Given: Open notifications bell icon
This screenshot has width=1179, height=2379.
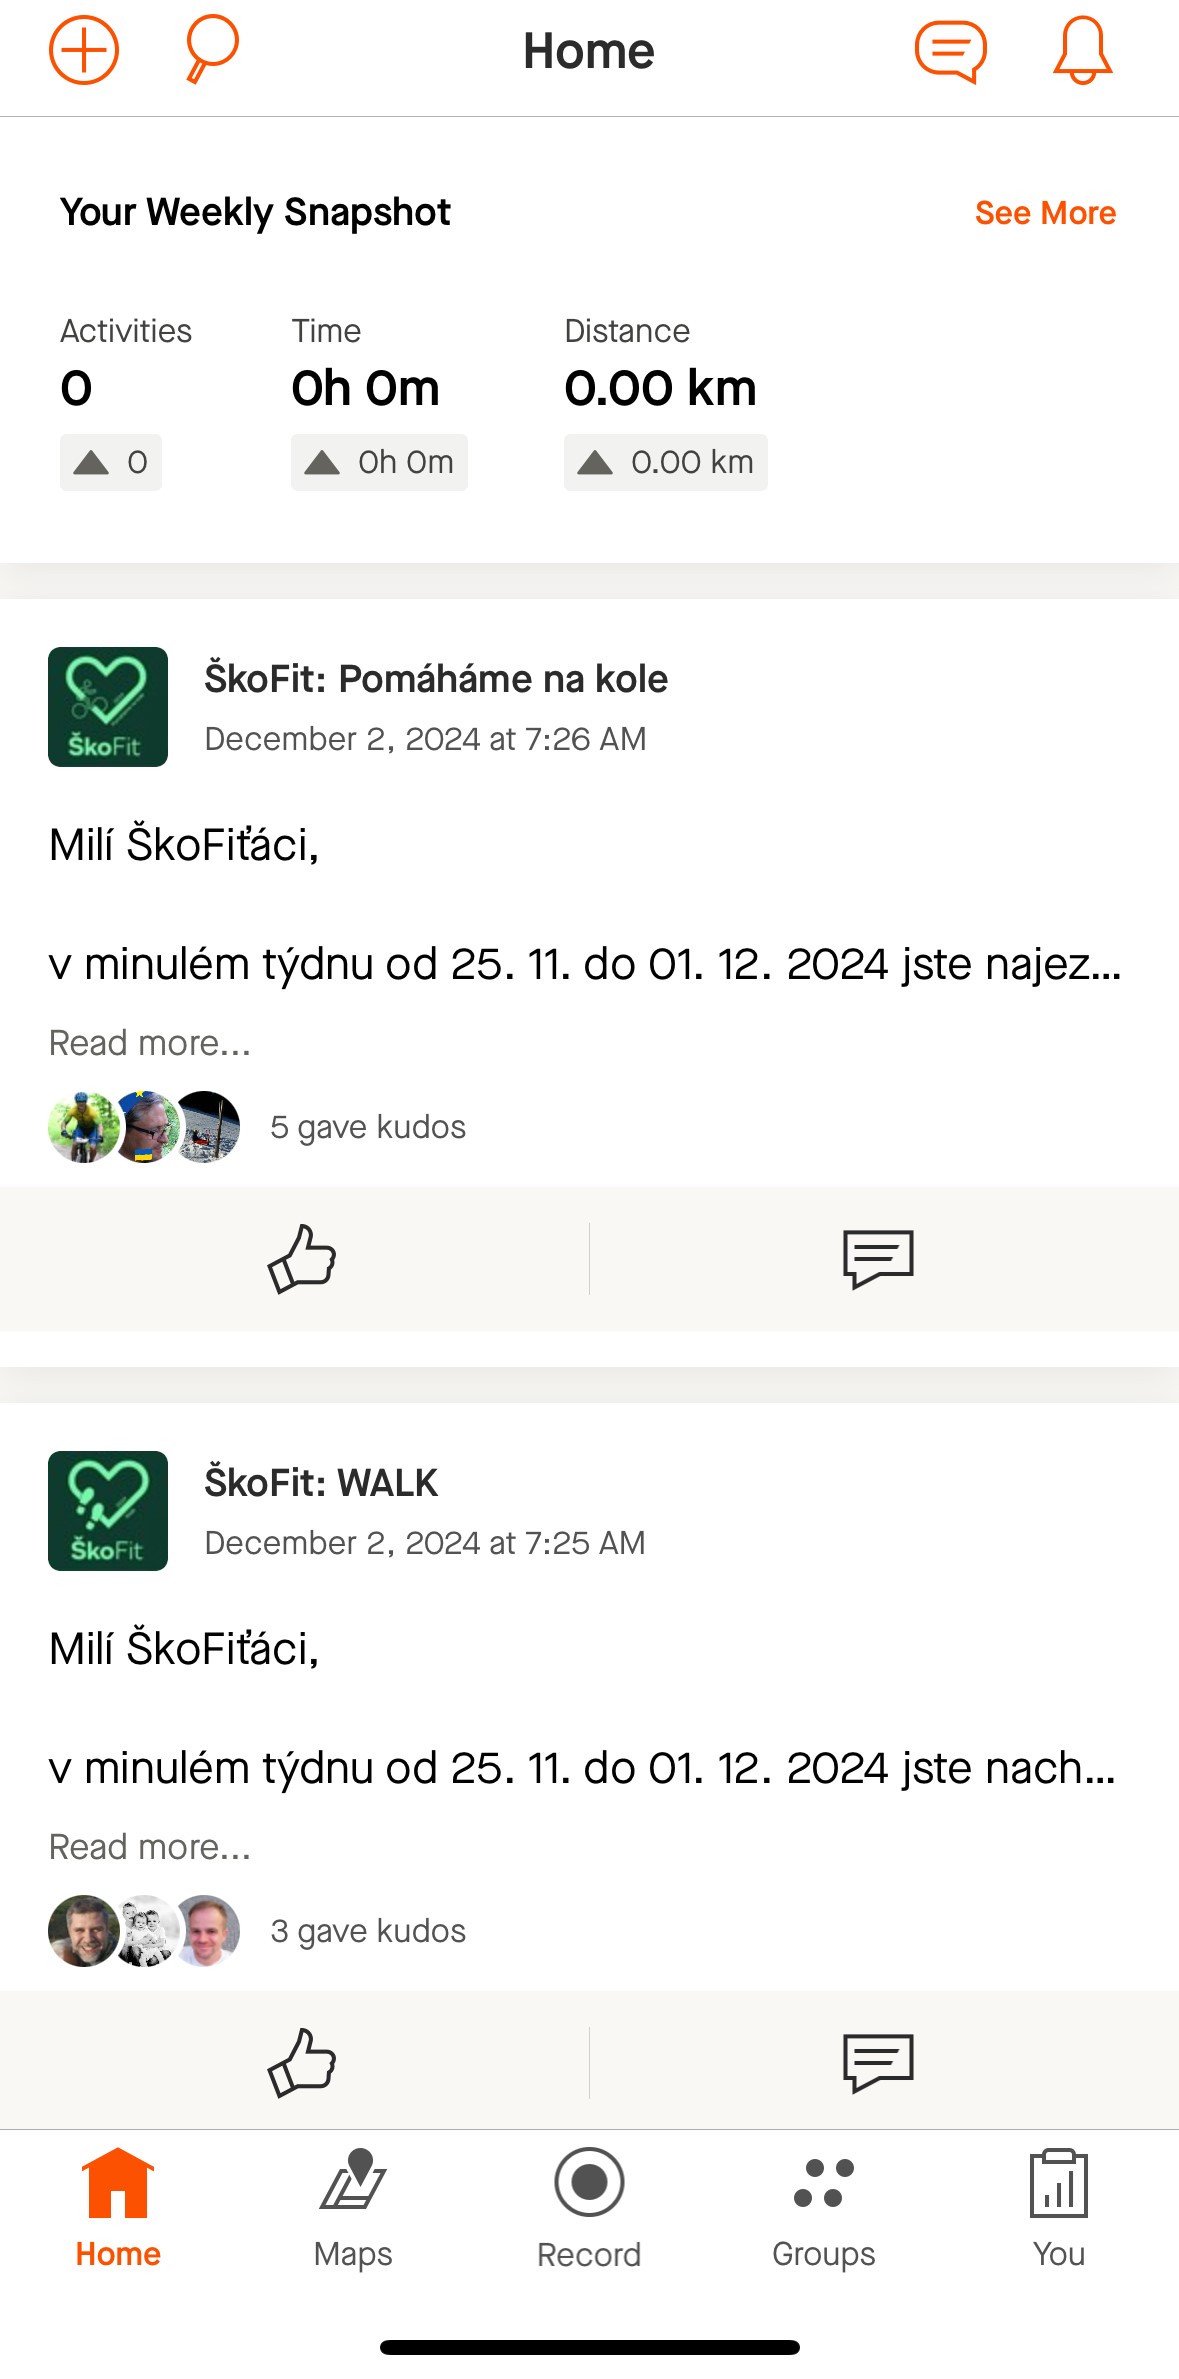Looking at the screenshot, I should tap(1083, 50).
